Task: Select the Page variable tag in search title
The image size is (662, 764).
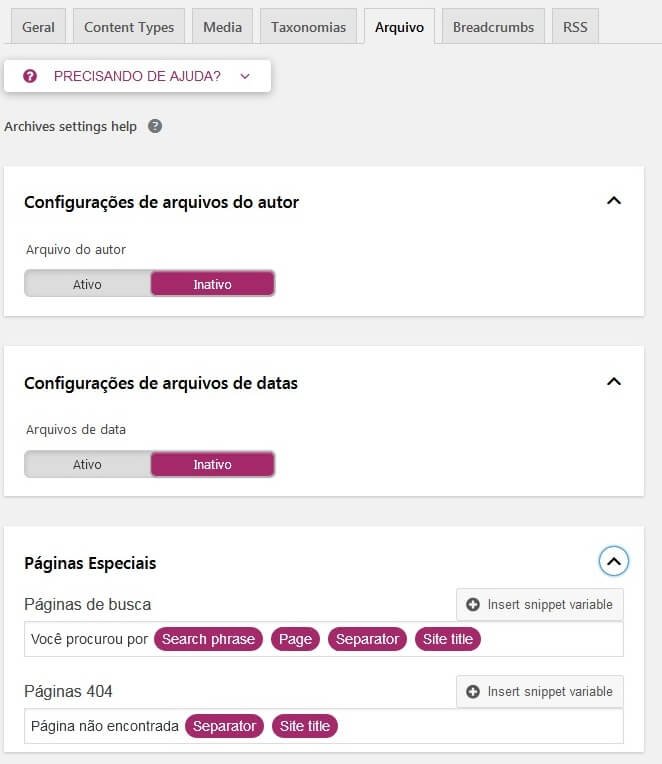Action: pos(295,639)
